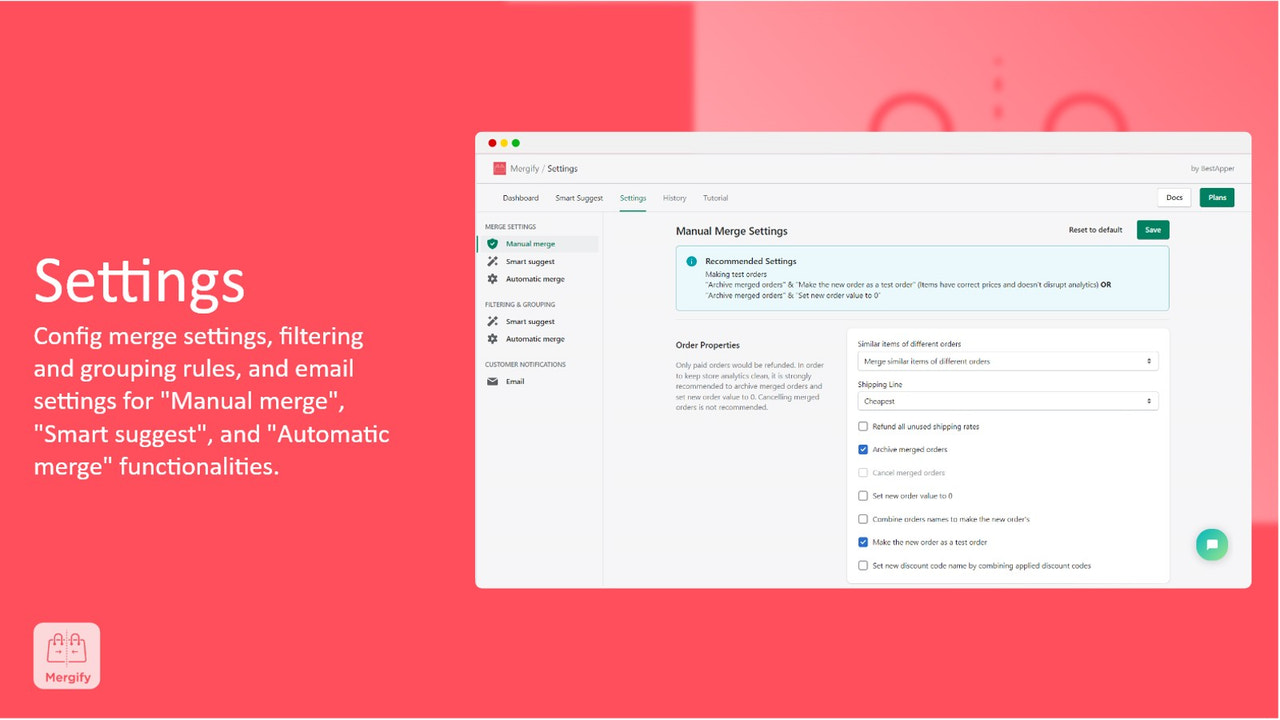Open the Dashboard tab
The width and height of the screenshot is (1280, 720).
(521, 198)
